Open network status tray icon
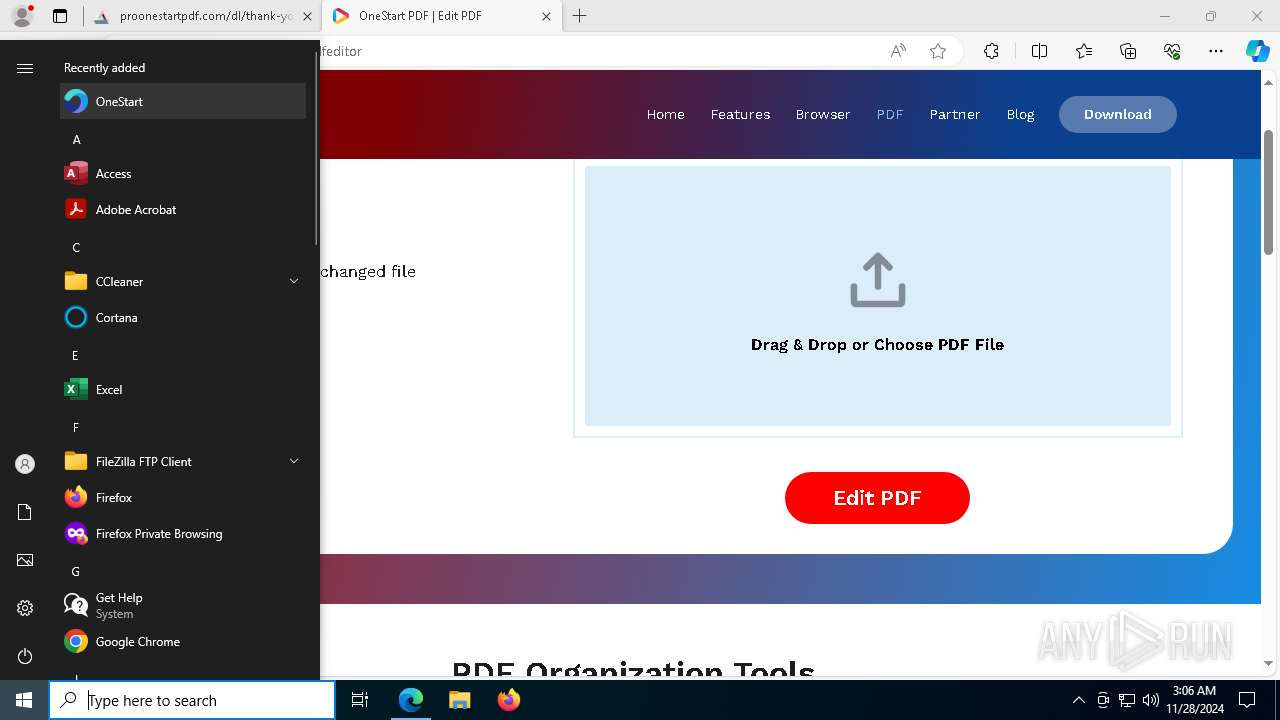The height and width of the screenshot is (720, 1280). tap(1127, 700)
